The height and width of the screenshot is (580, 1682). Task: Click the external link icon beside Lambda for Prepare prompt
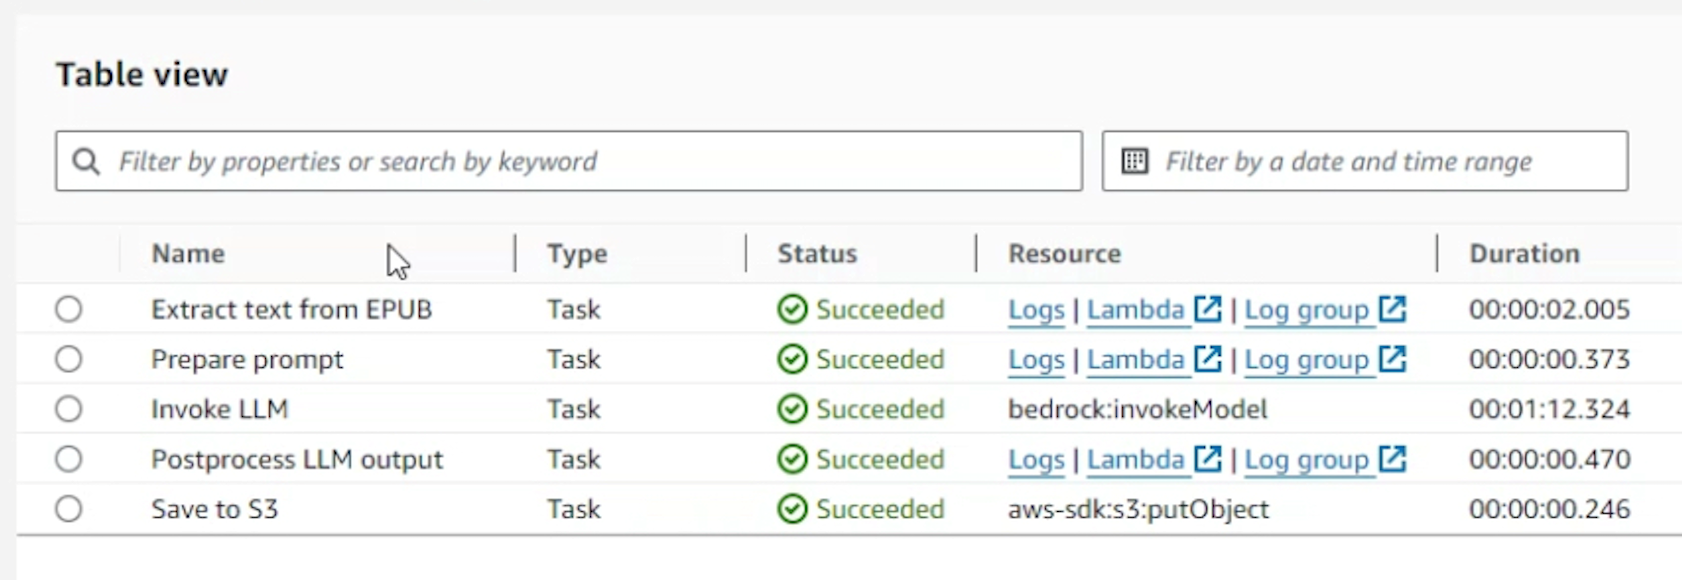coord(1208,359)
